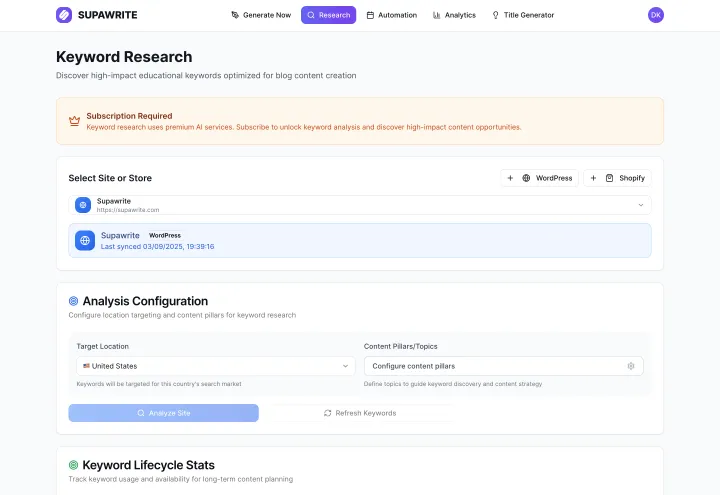Click the Configure content pillars field
The image size is (720, 495).
coord(504,366)
